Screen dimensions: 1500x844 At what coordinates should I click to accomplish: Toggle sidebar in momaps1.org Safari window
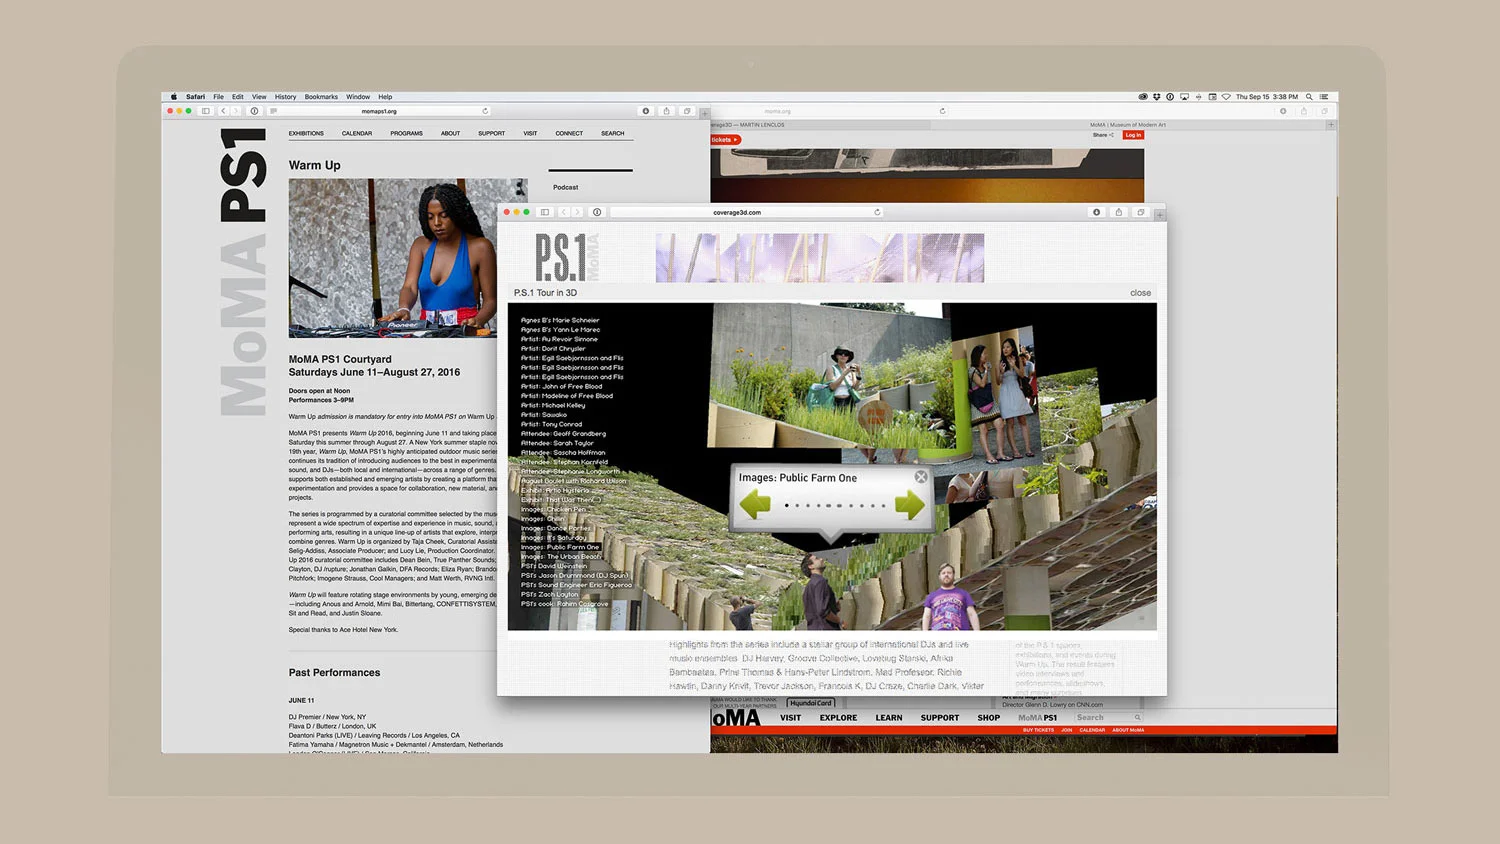(x=206, y=111)
